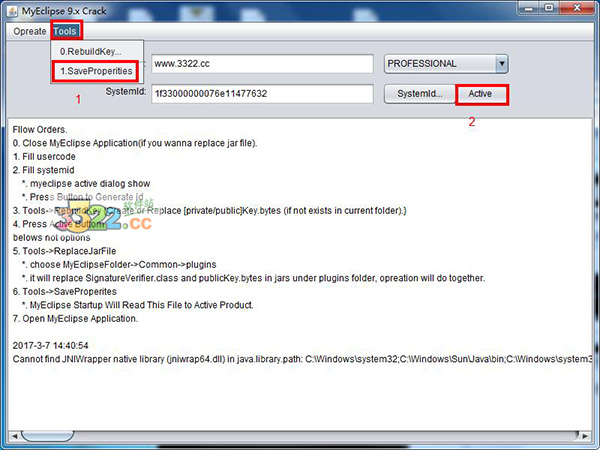The height and width of the screenshot is (450, 600).
Task: Open the Opreate menu
Action: pos(29,31)
